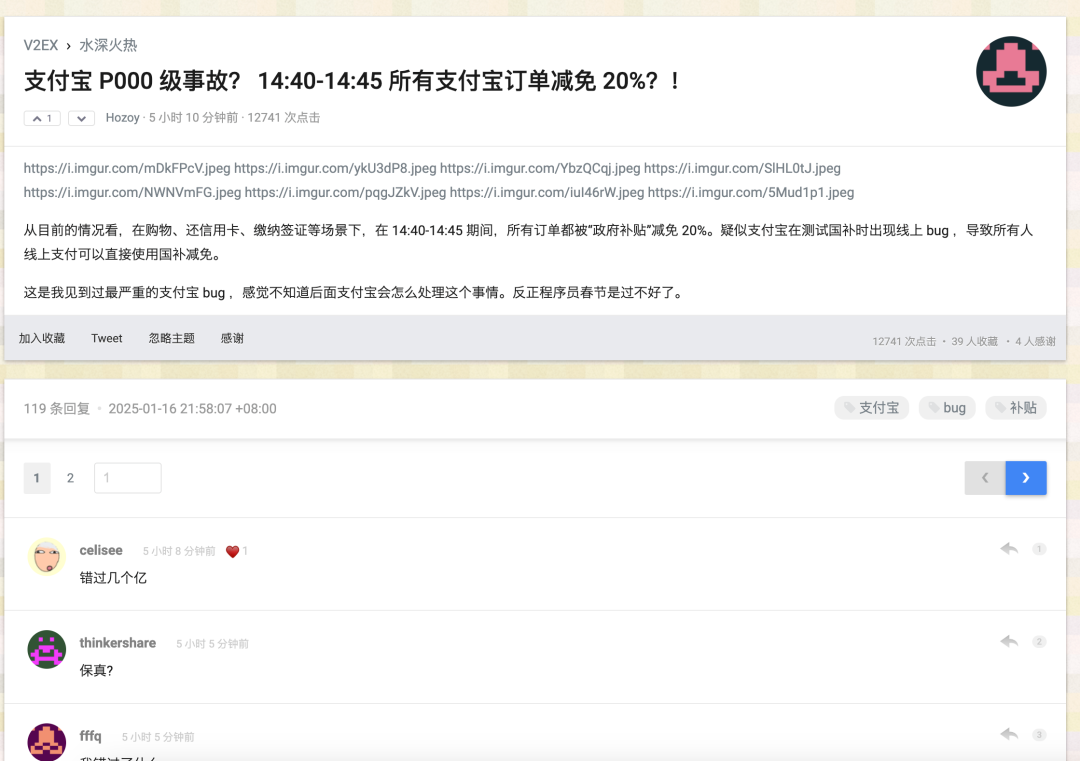
Task: Open fffq's avatar
Action: tap(47, 742)
